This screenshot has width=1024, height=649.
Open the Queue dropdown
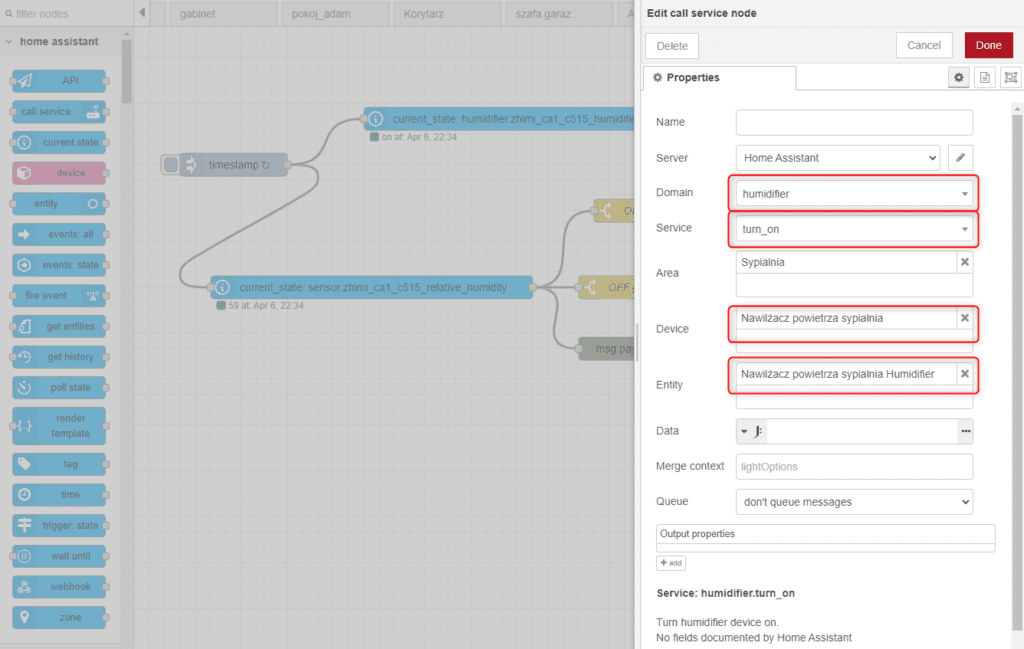[x=854, y=501]
